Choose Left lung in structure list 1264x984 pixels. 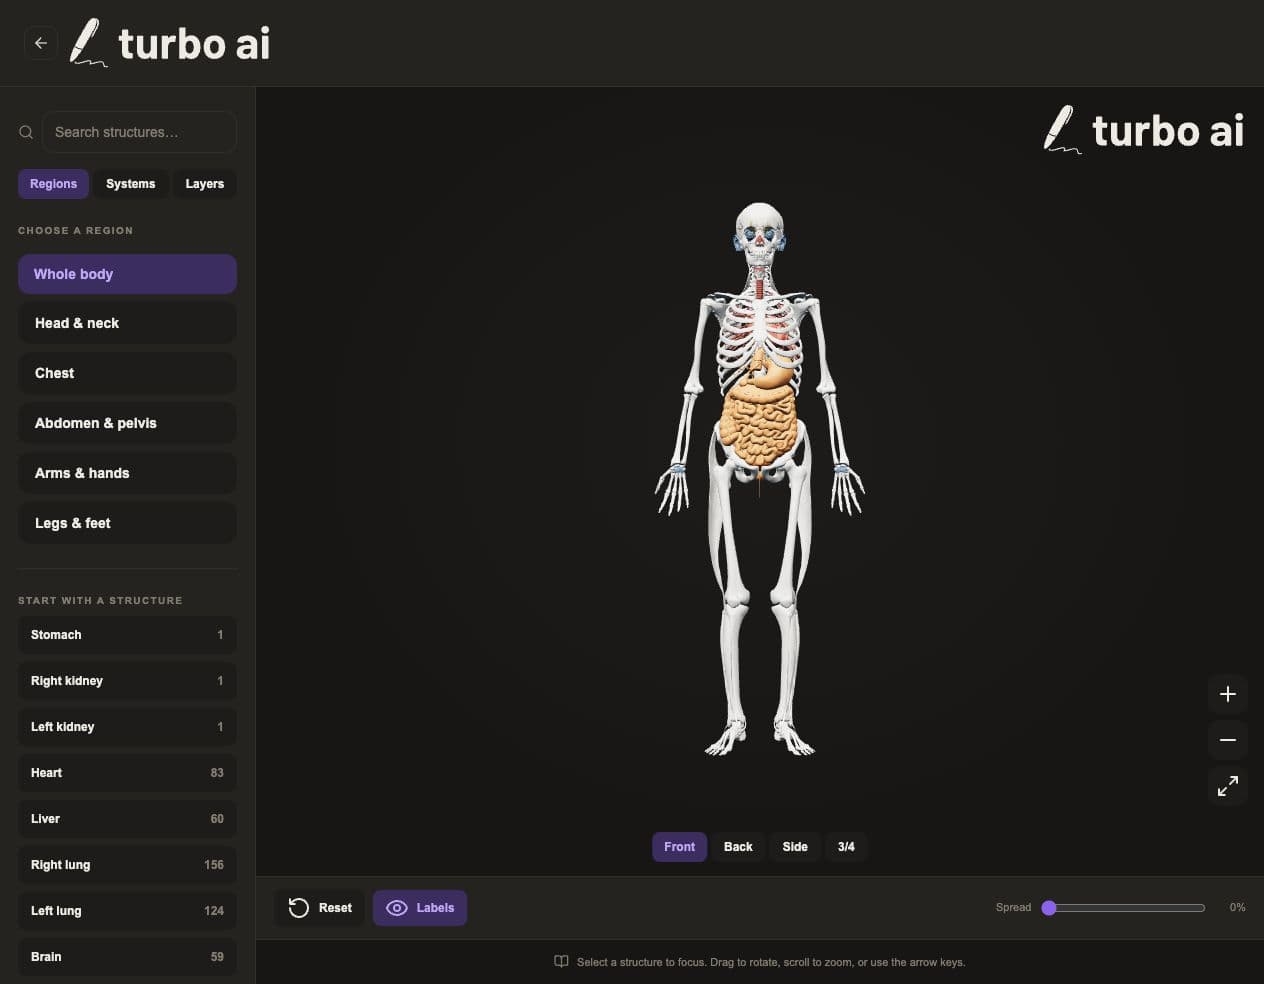[127, 911]
